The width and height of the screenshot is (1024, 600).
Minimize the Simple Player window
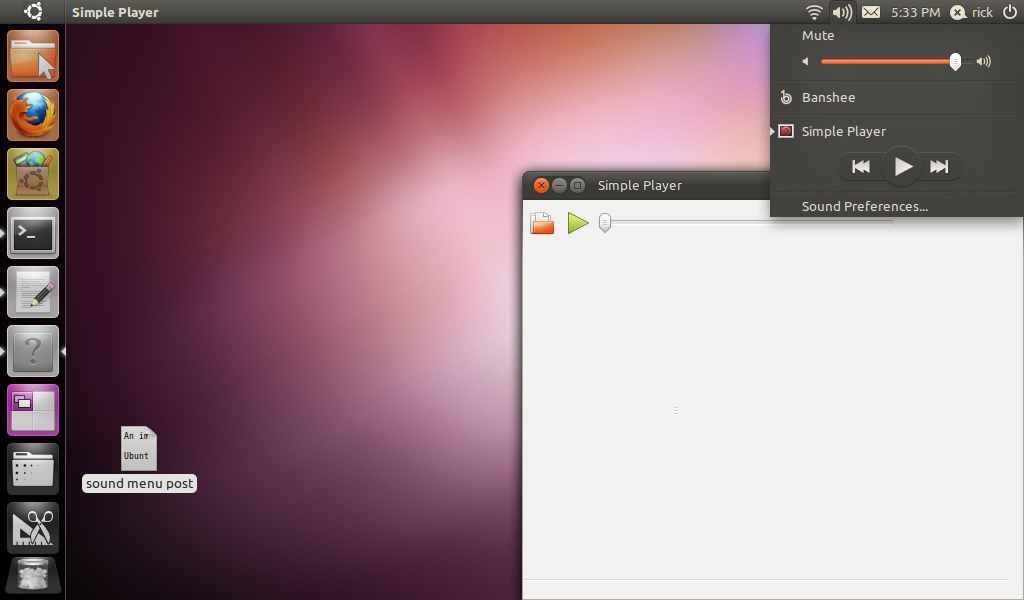pos(559,185)
